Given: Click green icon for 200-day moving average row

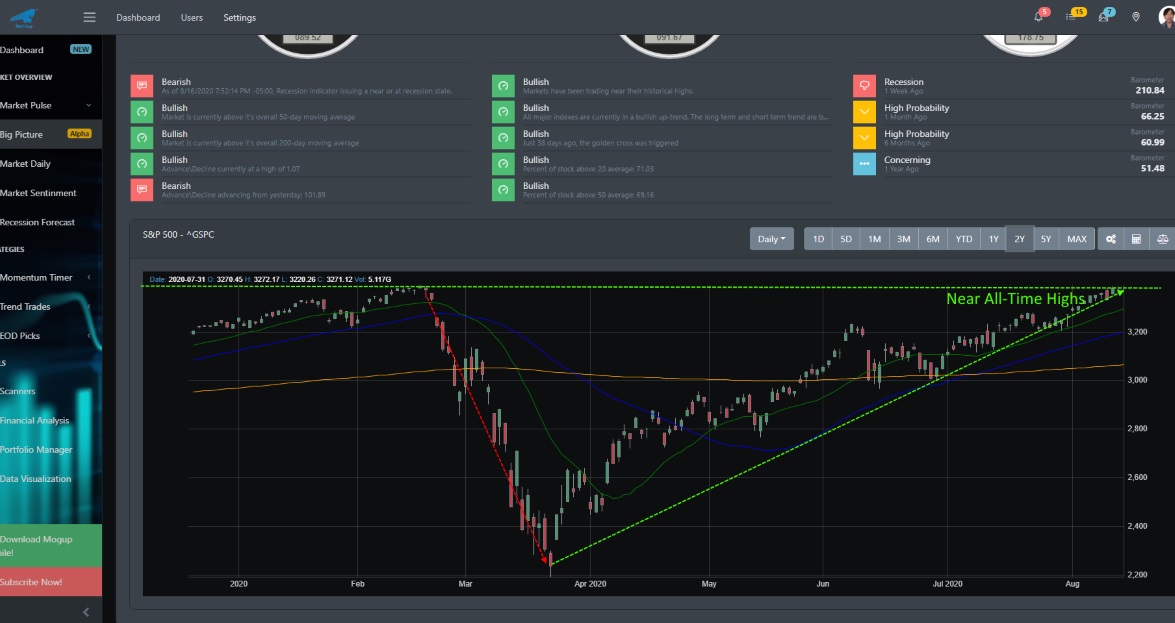Looking at the screenshot, I should pos(142,138).
